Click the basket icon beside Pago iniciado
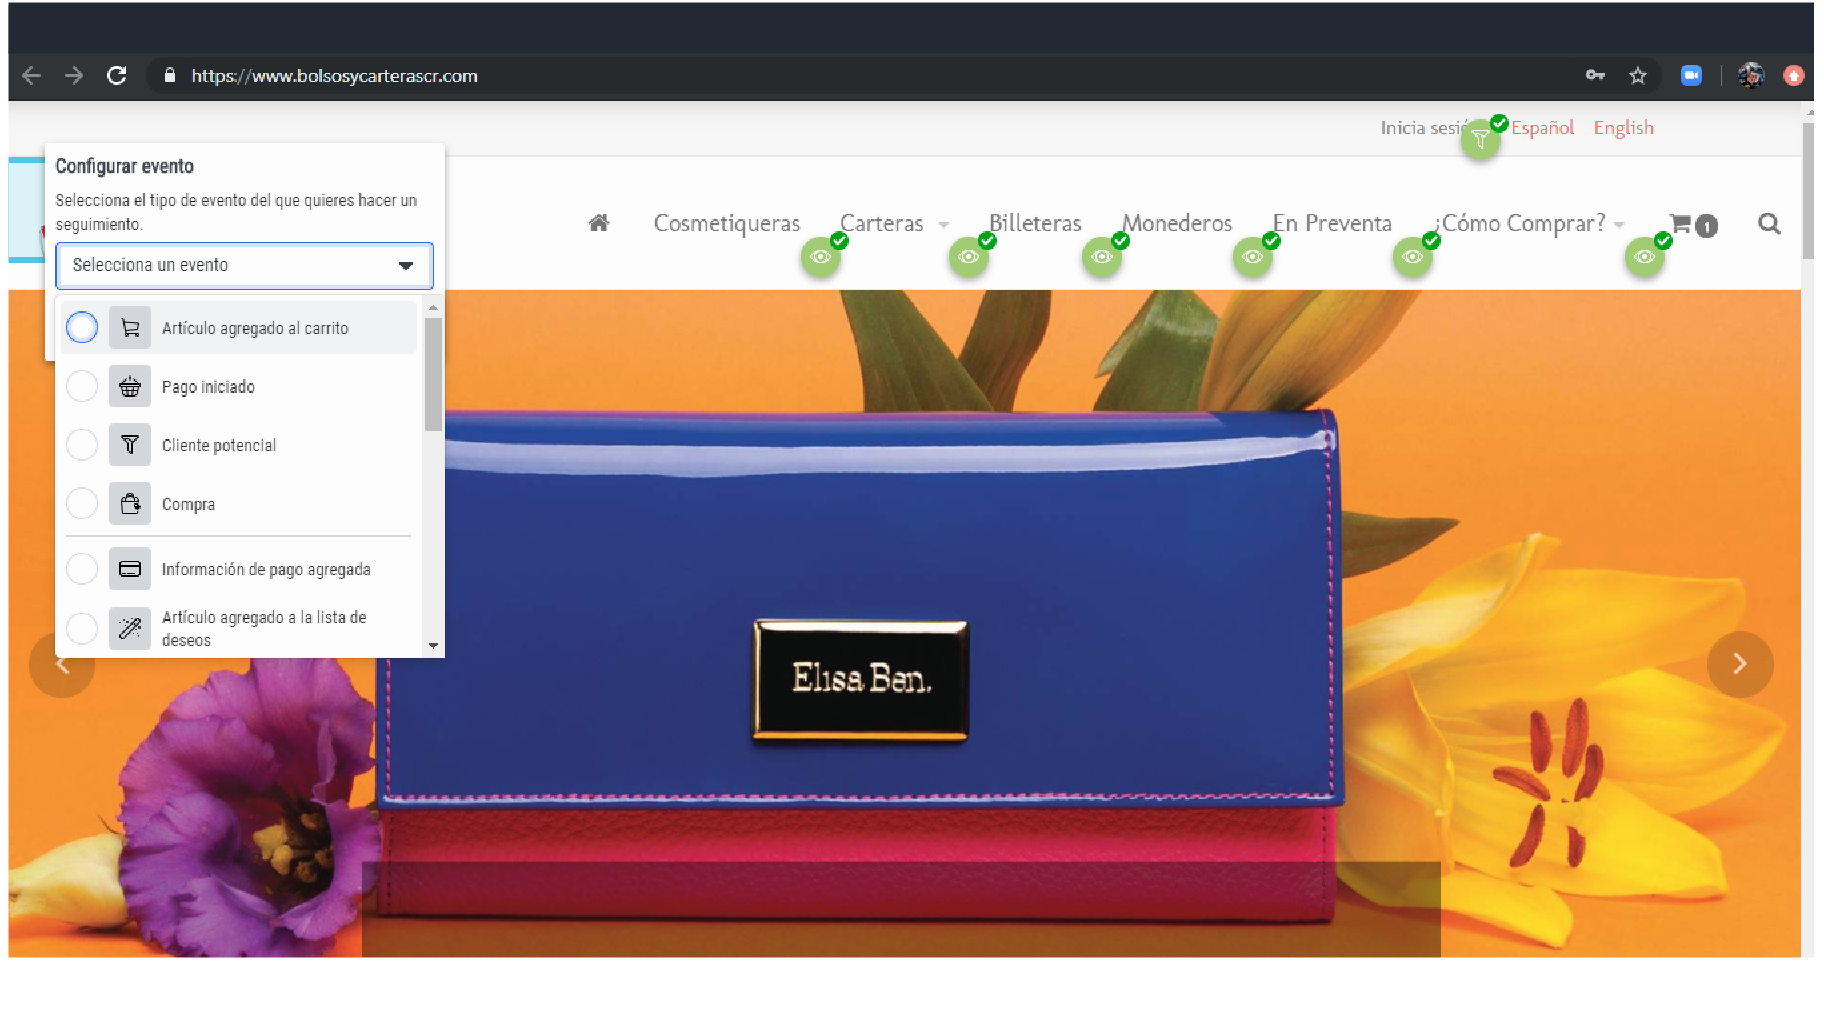 tap(130, 387)
